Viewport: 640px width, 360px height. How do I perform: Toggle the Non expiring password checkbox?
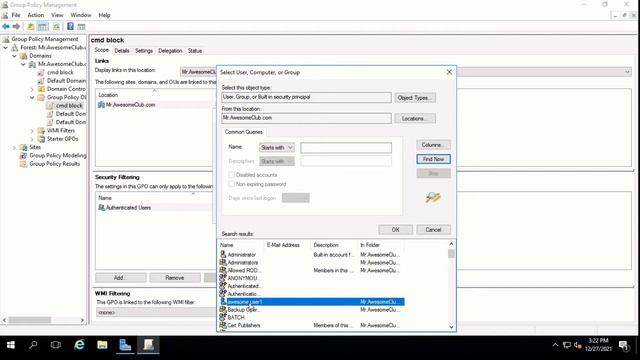coord(231,184)
